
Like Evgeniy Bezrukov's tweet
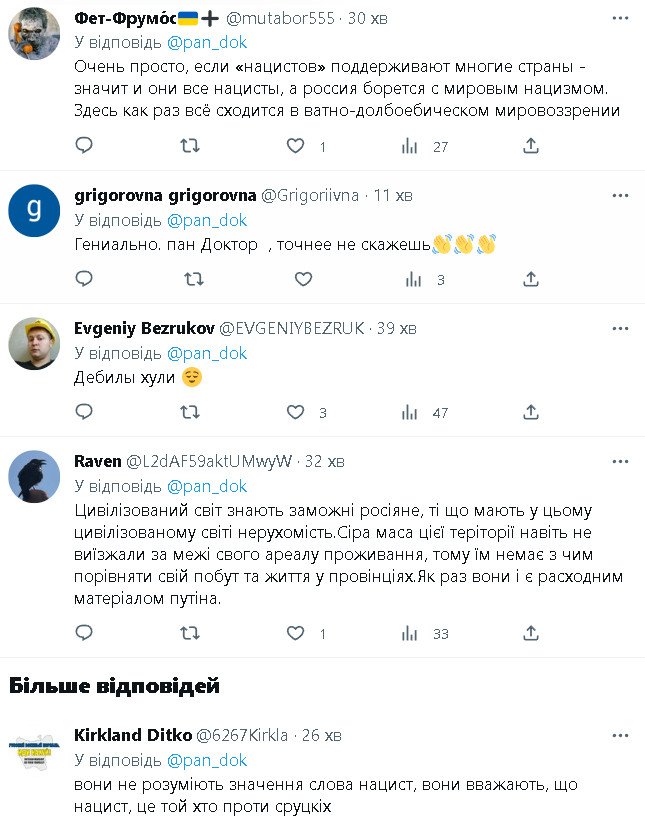coord(295,412)
